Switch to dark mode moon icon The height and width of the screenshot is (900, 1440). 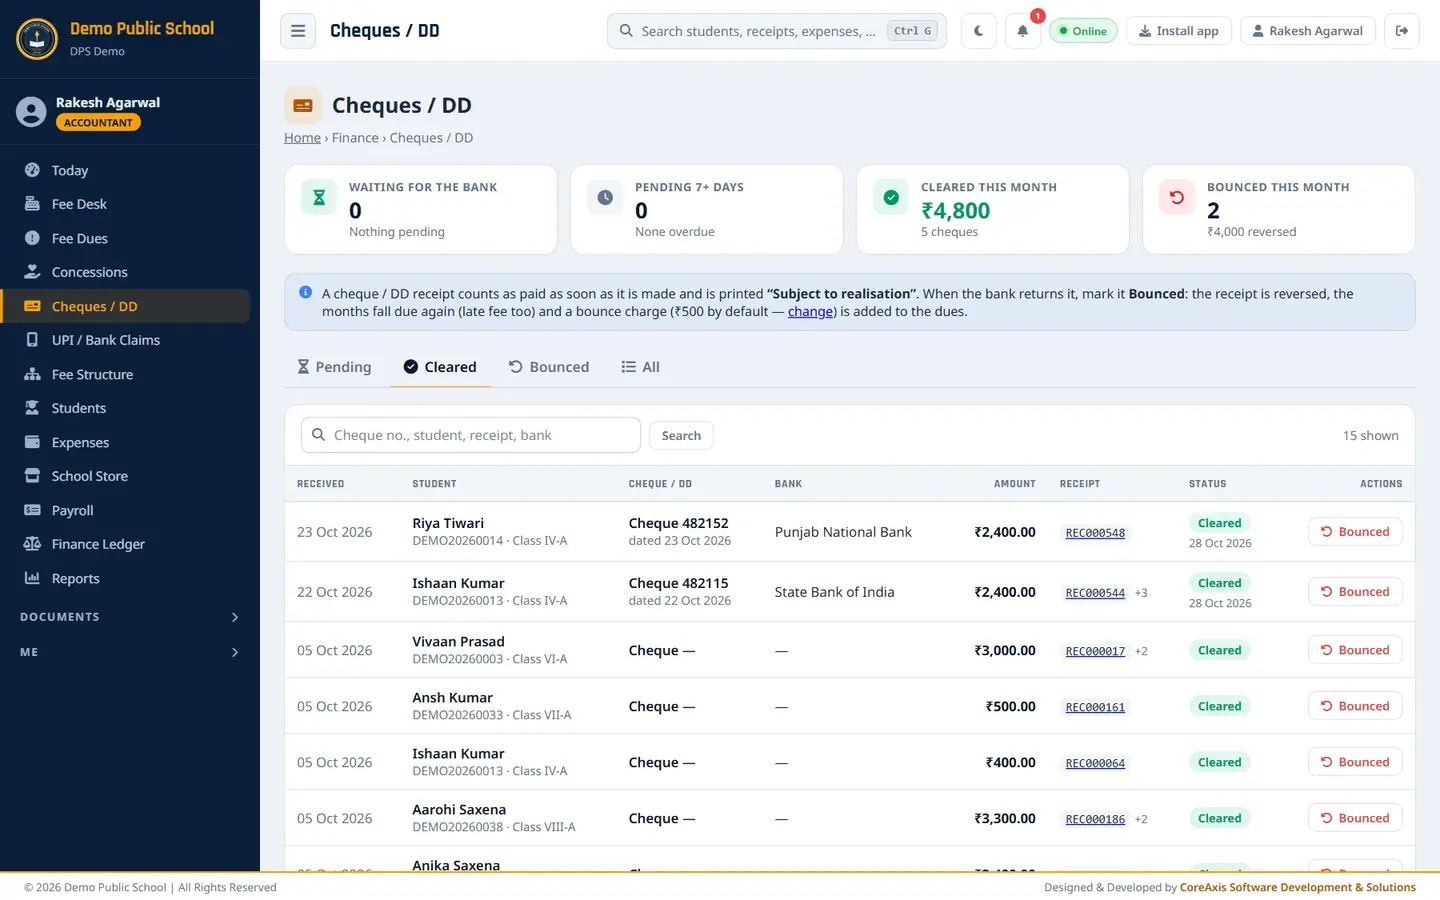(978, 31)
